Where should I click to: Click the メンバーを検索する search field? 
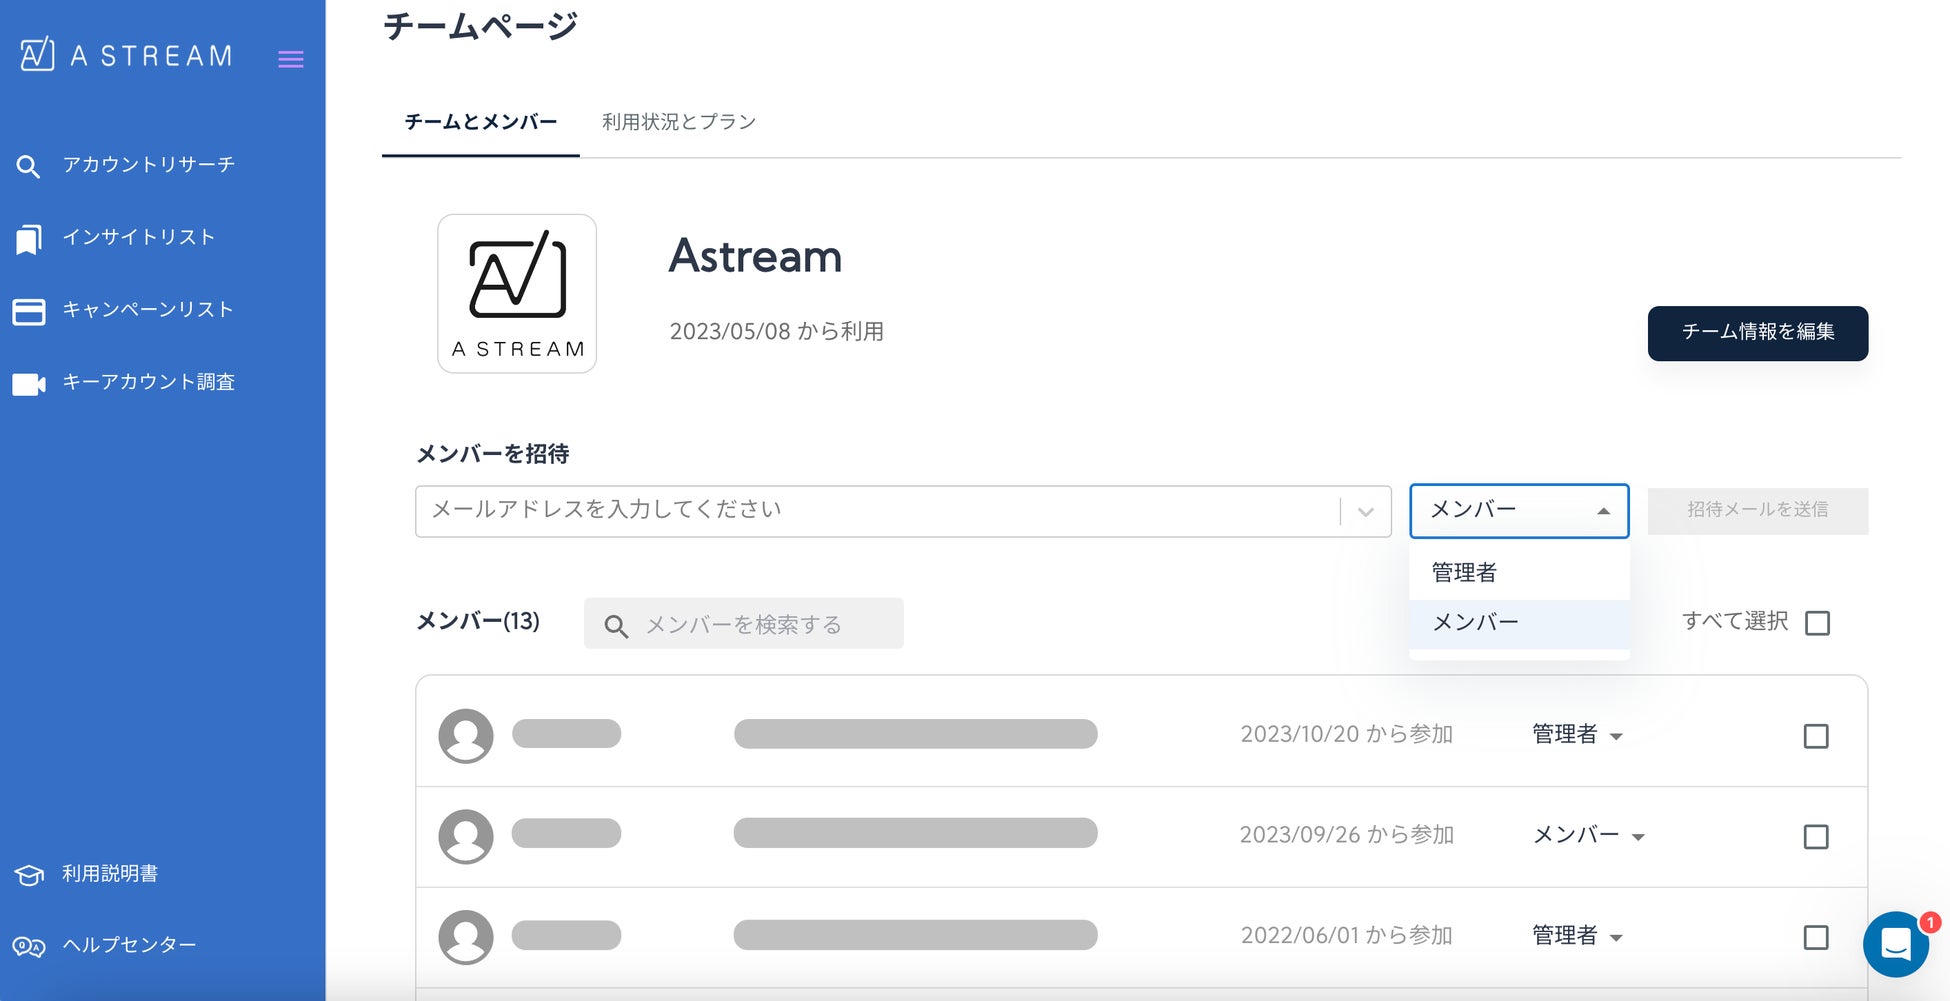[743, 624]
